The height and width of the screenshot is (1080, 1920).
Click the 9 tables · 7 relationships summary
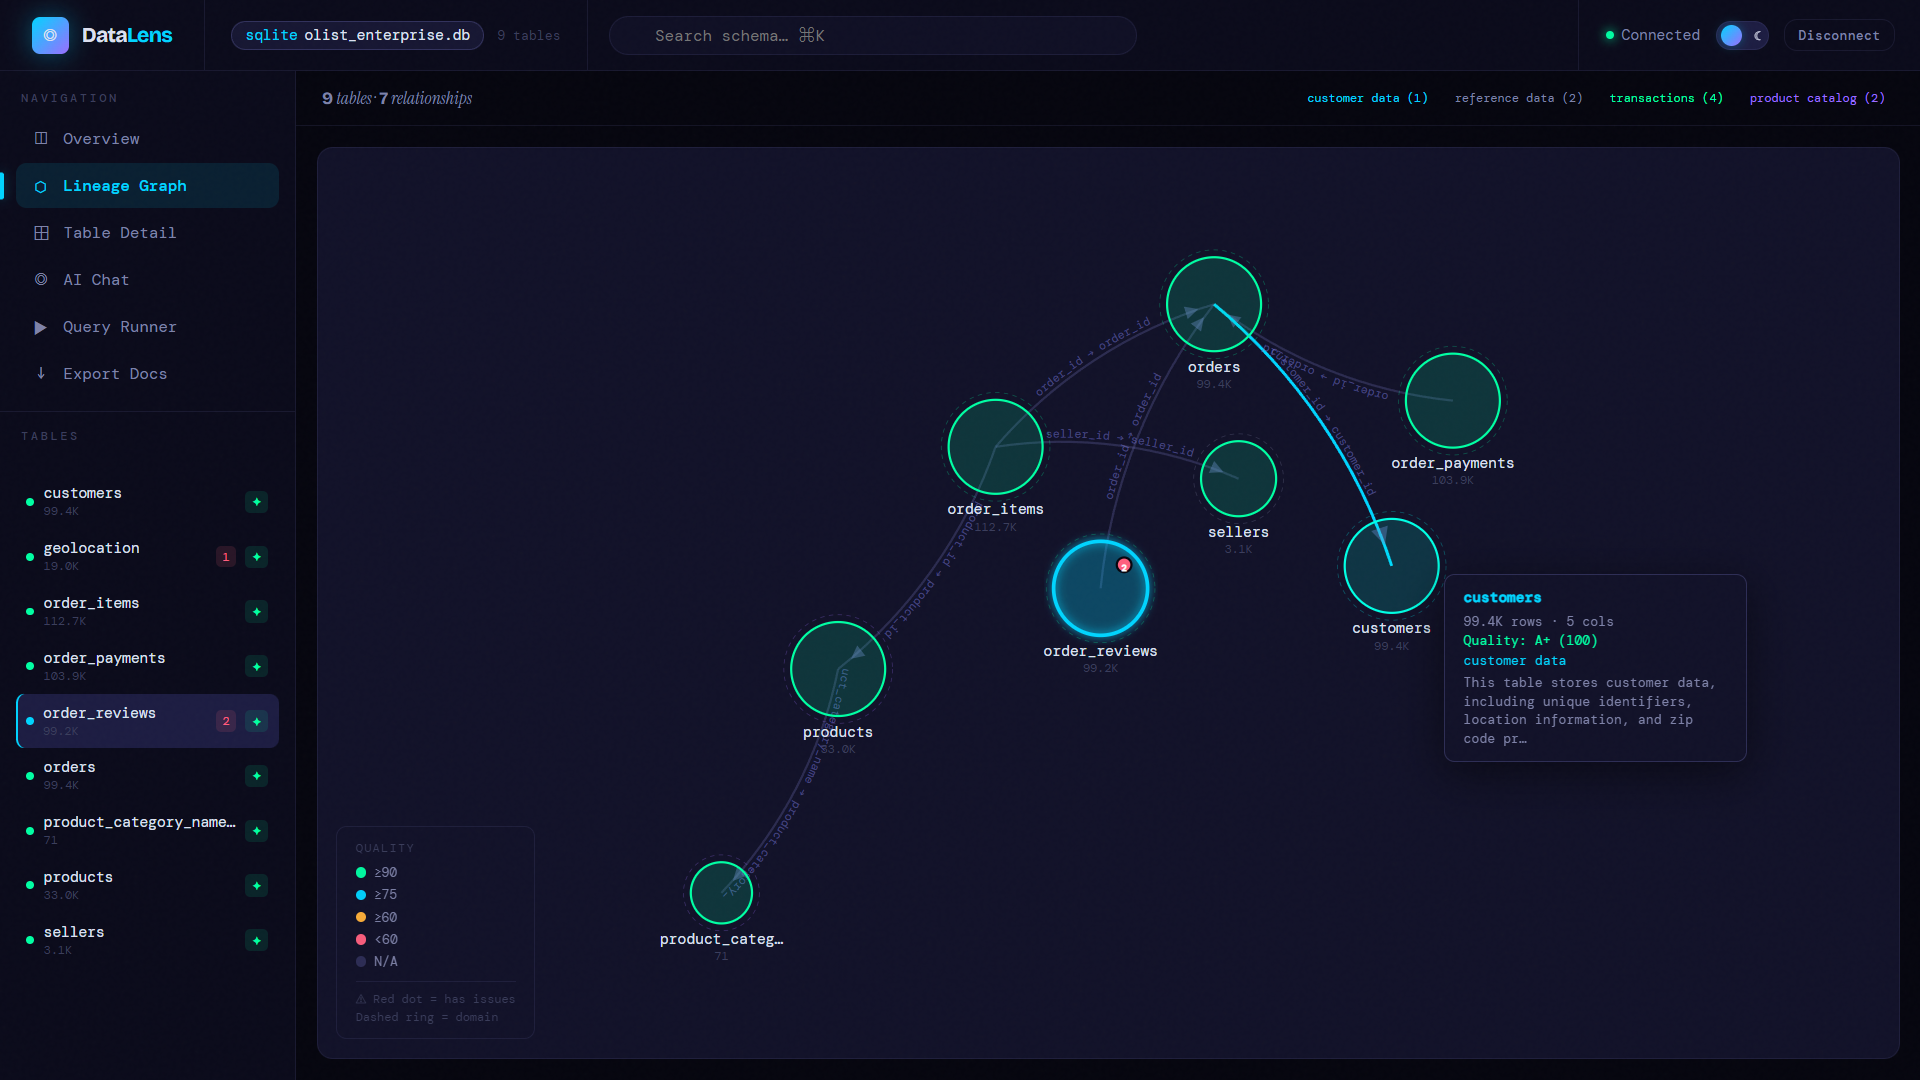pyautogui.click(x=397, y=98)
